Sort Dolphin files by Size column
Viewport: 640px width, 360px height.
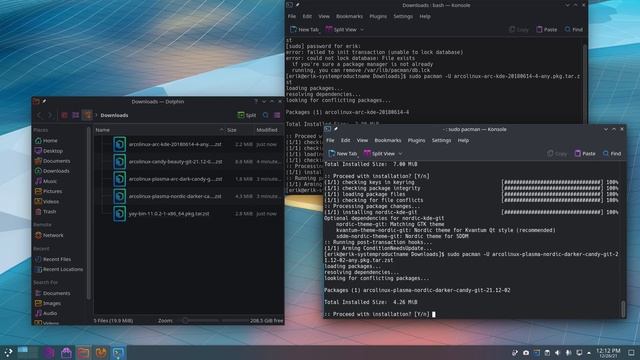239,130
